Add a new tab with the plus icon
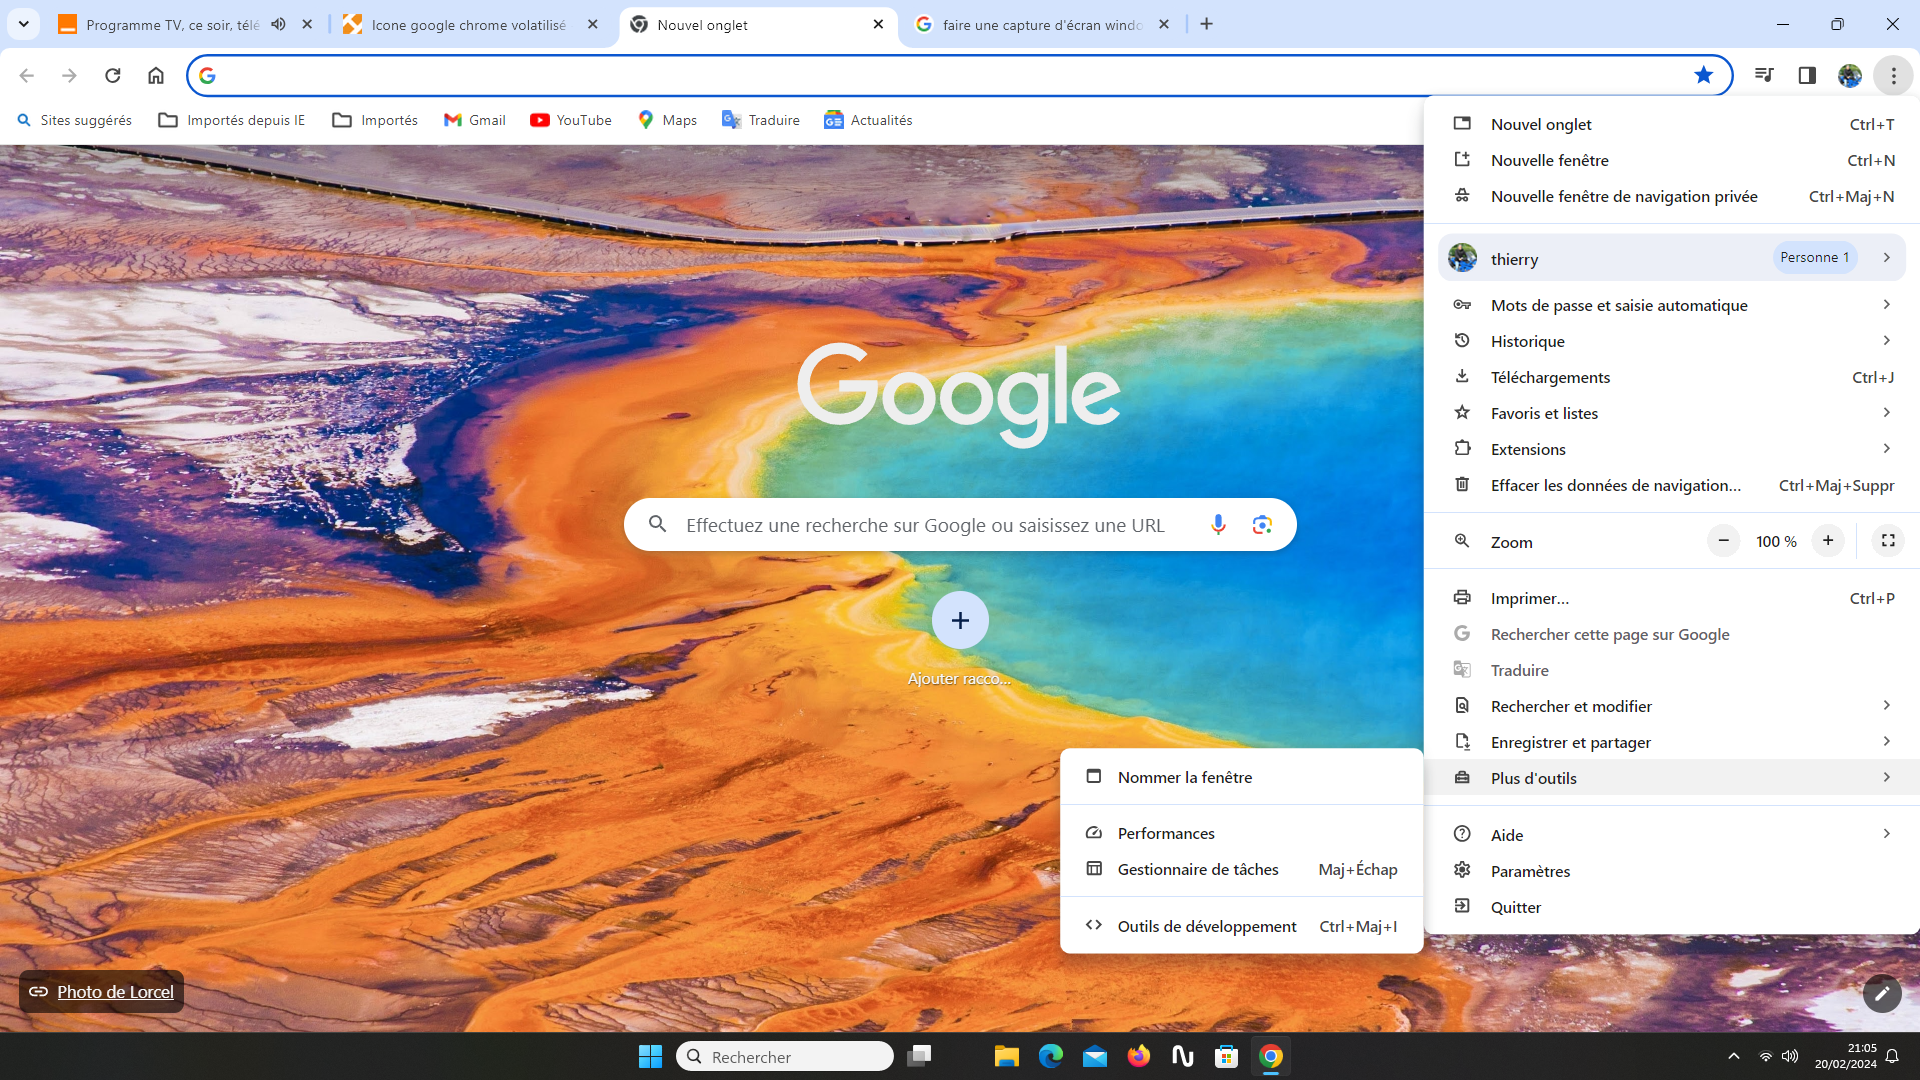 (x=1207, y=24)
